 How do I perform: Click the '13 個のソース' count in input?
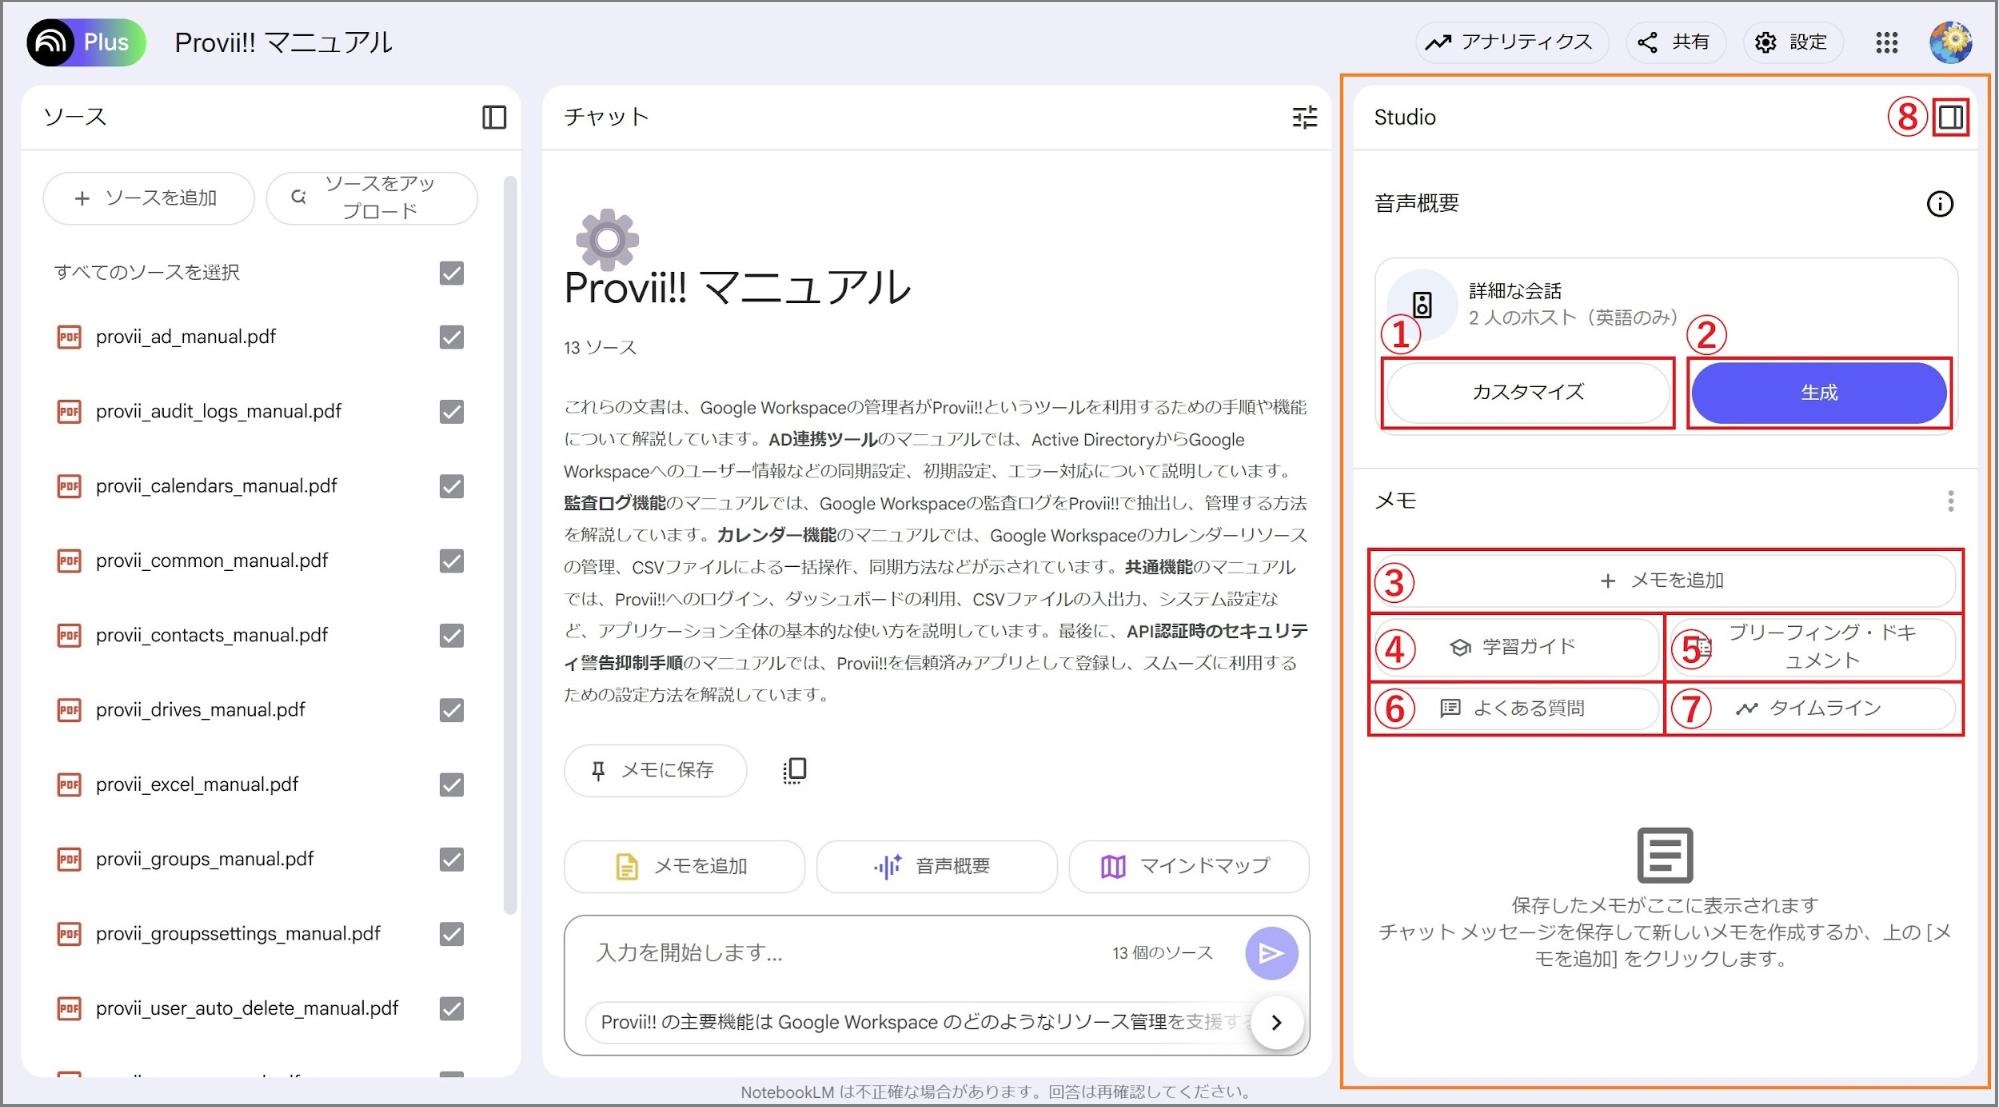coord(1162,953)
